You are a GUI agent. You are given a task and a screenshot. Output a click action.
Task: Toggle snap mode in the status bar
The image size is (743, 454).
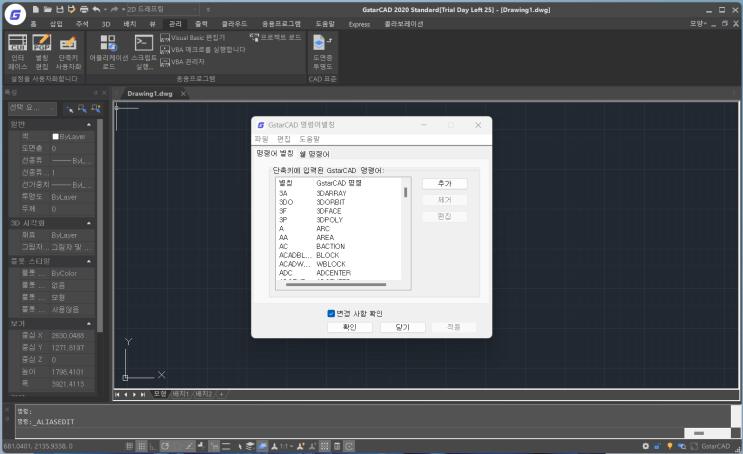129,446
